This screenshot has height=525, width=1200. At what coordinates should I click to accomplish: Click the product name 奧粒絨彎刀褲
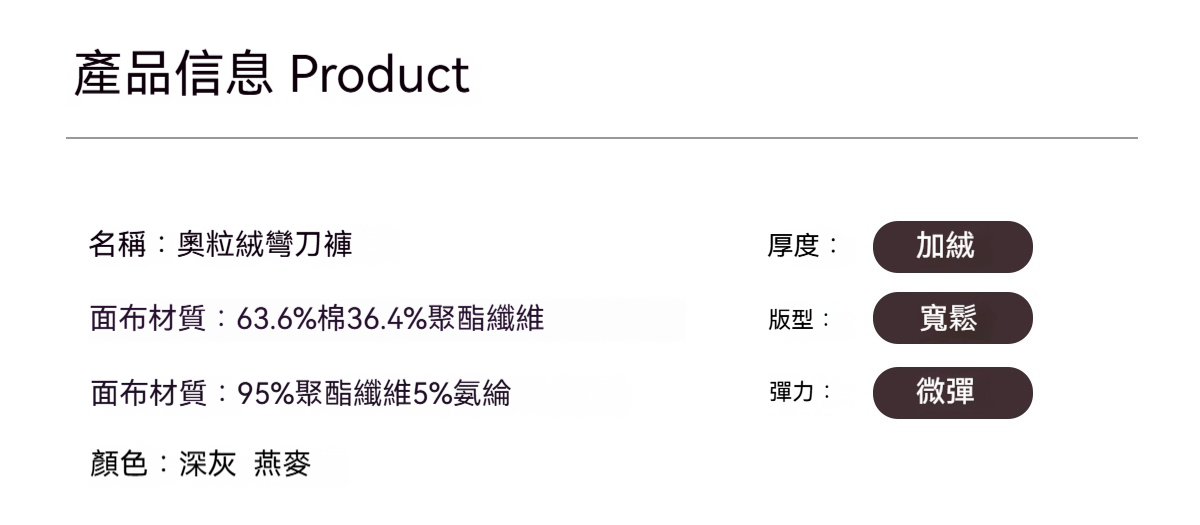[264, 245]
